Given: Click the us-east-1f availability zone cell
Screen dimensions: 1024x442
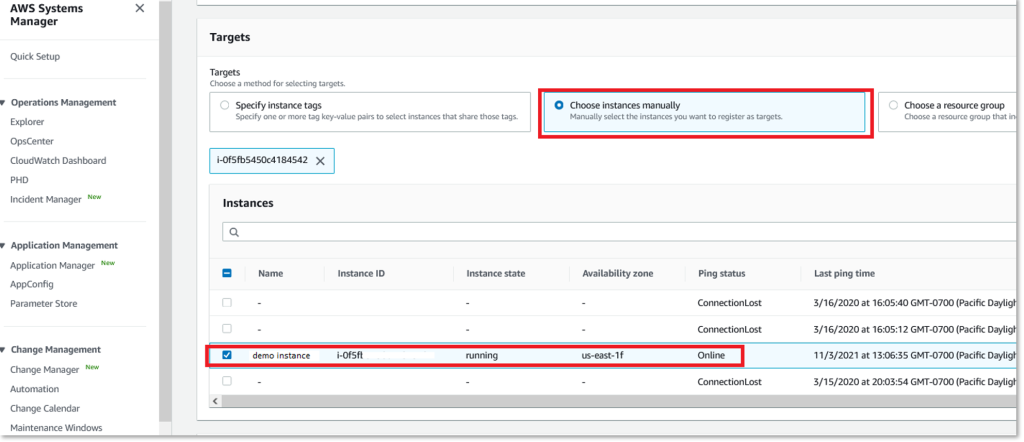Looking at the screenshot, I should (x=603, y=356).
